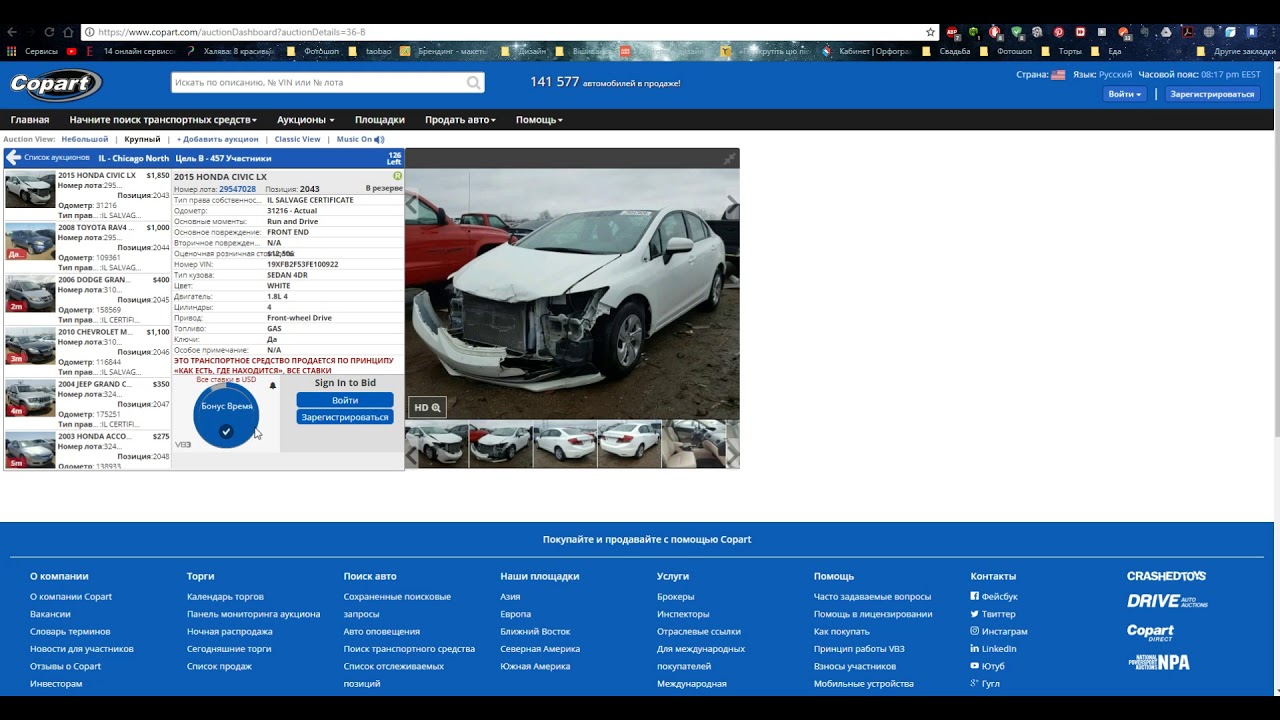Screen dimensions: 1280x720
Task: Switch auction view to Небольшой
Action: click(85, 139)
